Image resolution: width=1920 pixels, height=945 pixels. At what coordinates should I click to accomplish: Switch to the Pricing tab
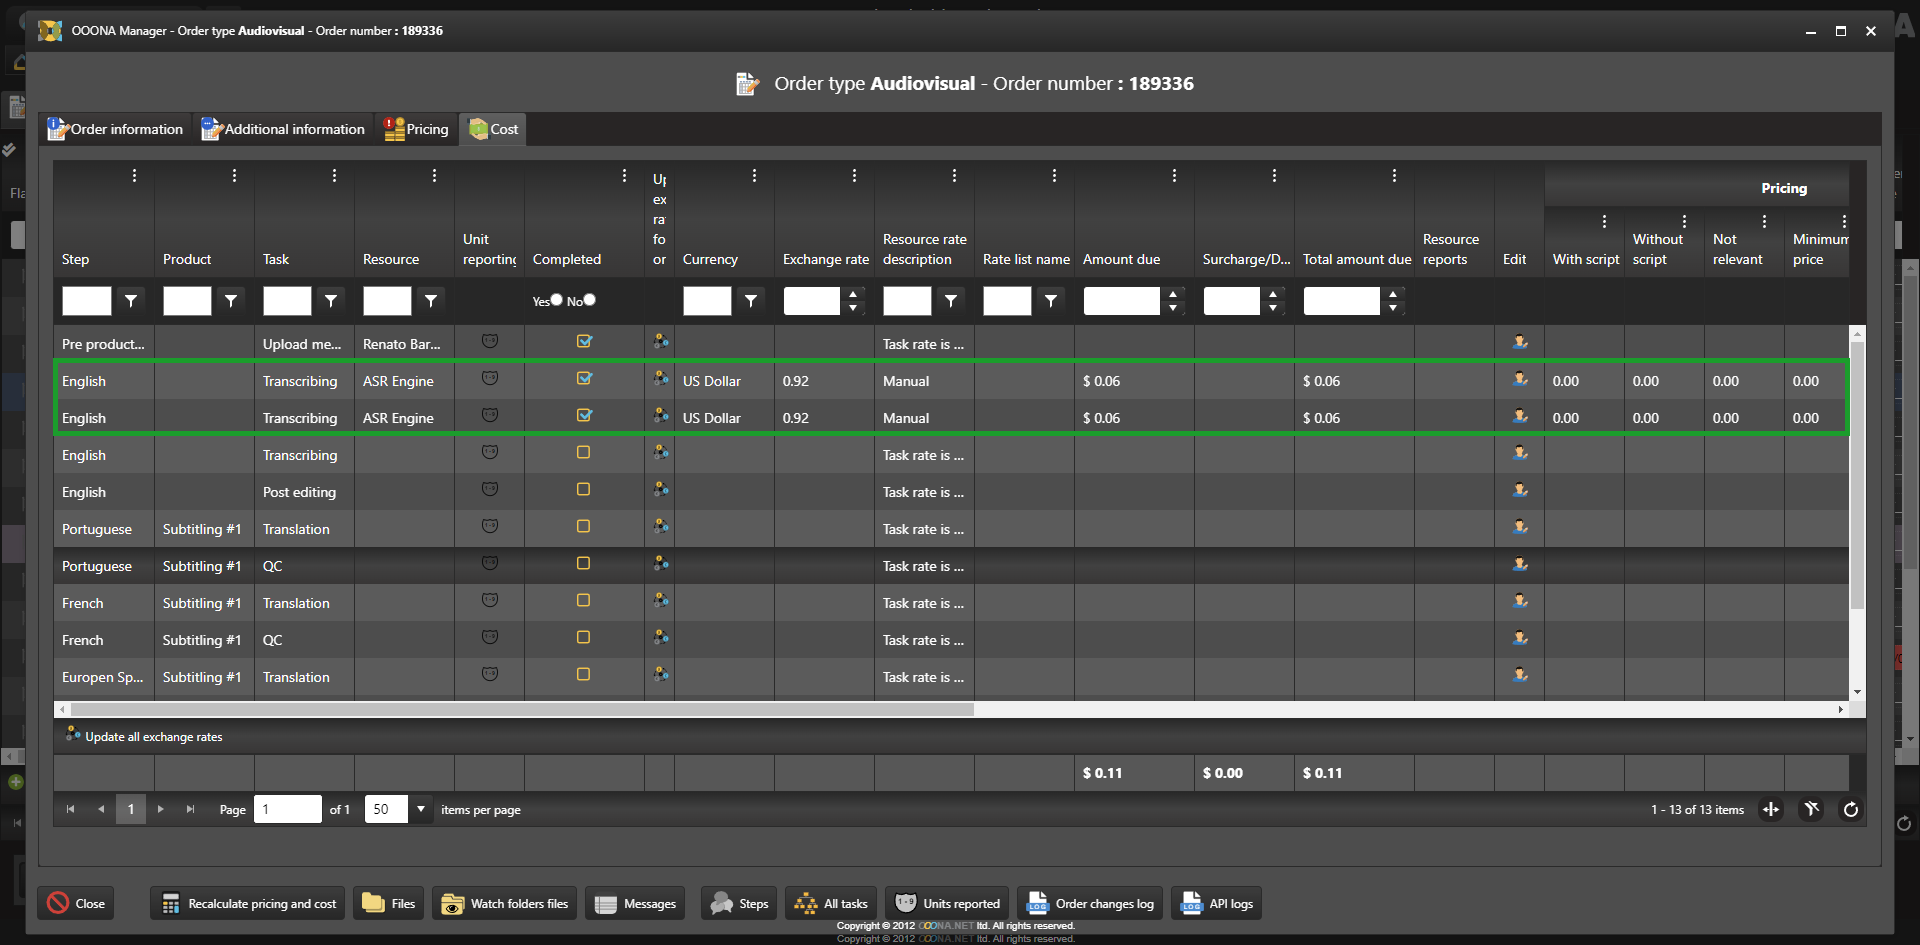417,129
